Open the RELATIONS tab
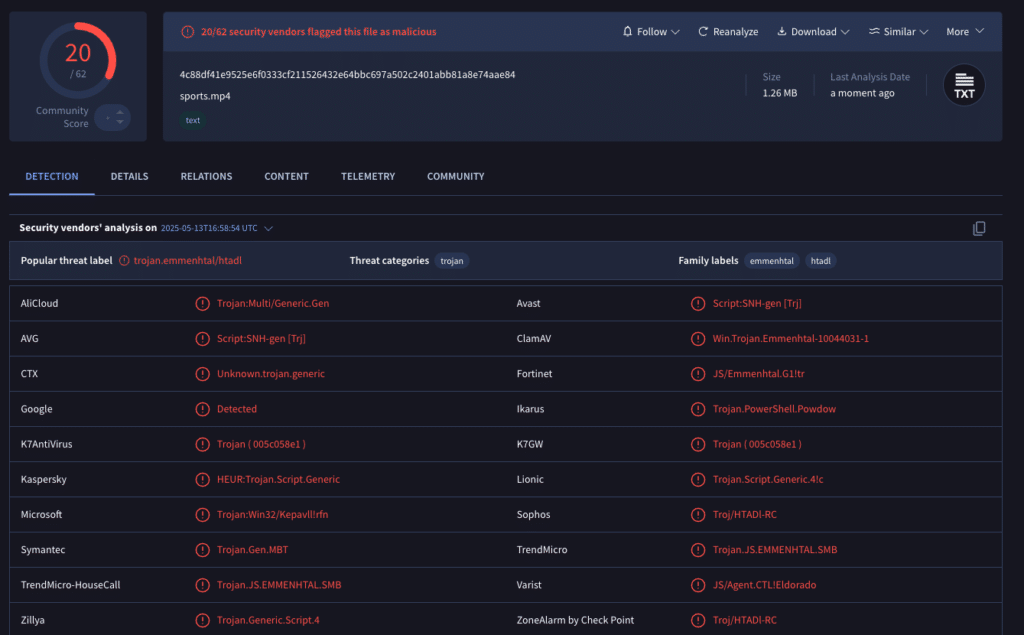This screenshot has width=1024, height=635. coord(206,176)
